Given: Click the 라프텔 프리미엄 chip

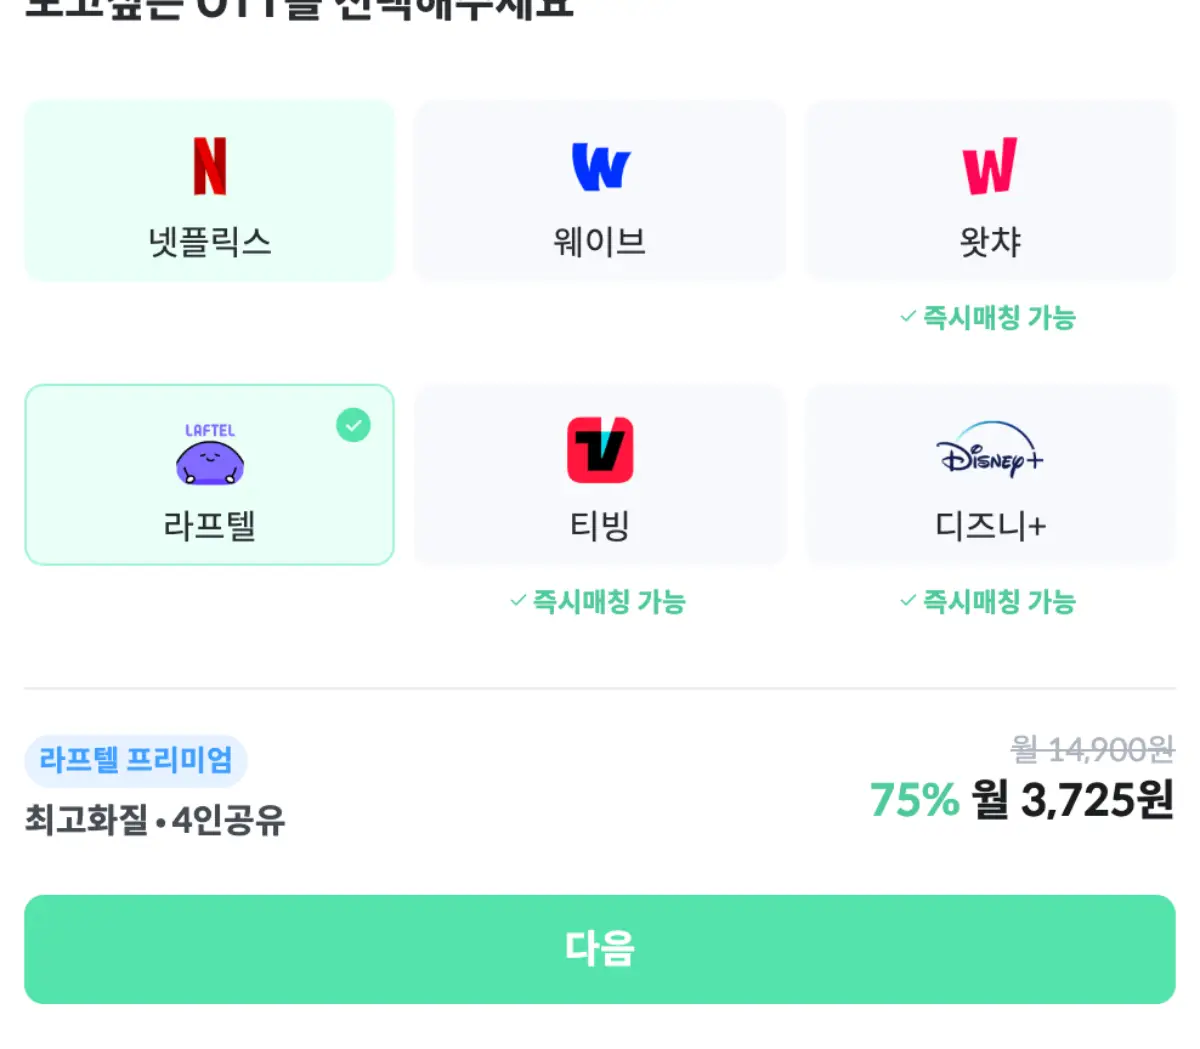Looking at the screenshot, I should pyautogui.click(x=135, y=761).
